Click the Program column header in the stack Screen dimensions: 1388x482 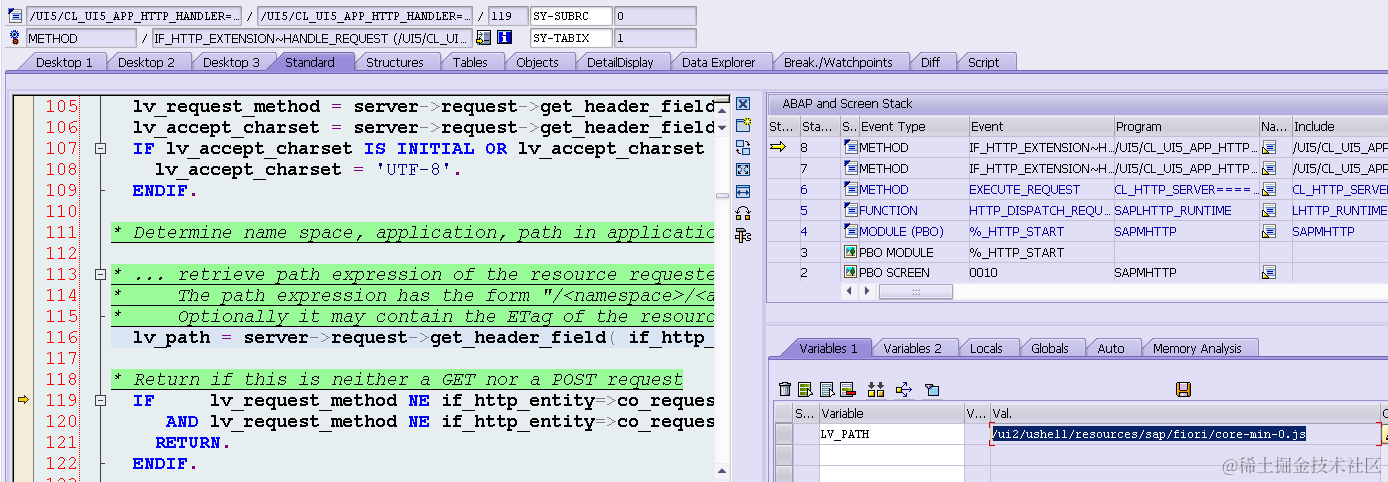point(1186,127)
